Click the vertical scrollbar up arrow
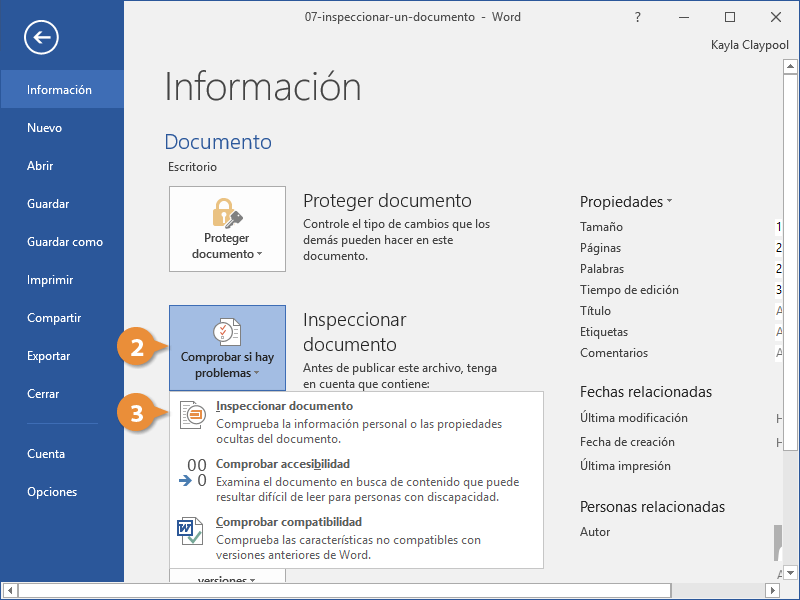The height and width of the screenshot is (600, 800). pyautogui.click(x=790, y=66)
